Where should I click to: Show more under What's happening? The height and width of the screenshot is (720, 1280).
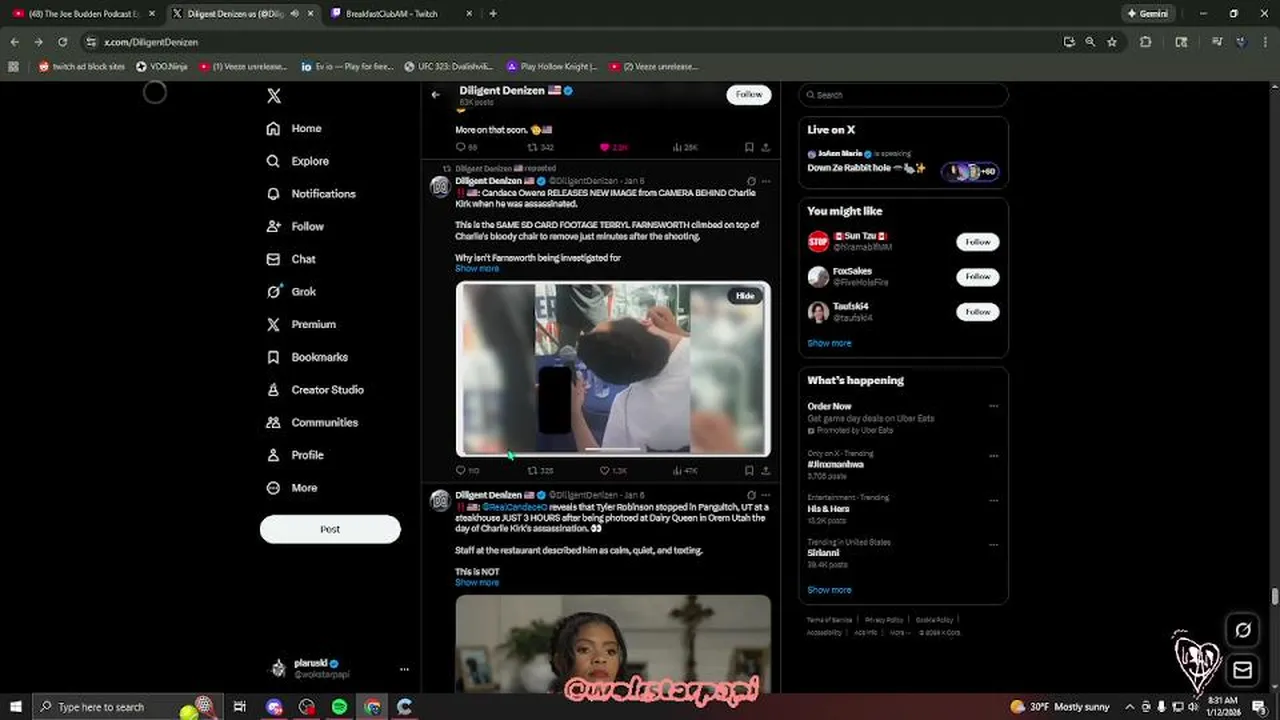click(x=829, y=590)
